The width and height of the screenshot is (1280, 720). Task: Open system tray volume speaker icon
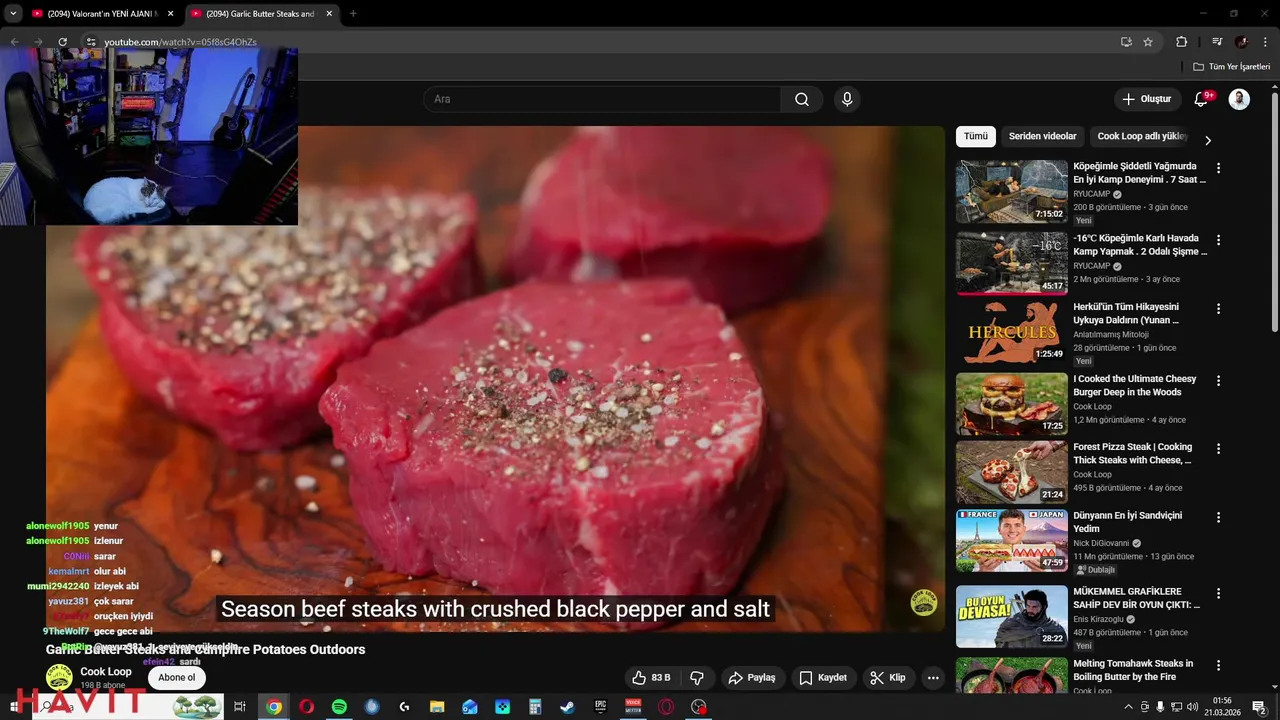pos(1192,707)
